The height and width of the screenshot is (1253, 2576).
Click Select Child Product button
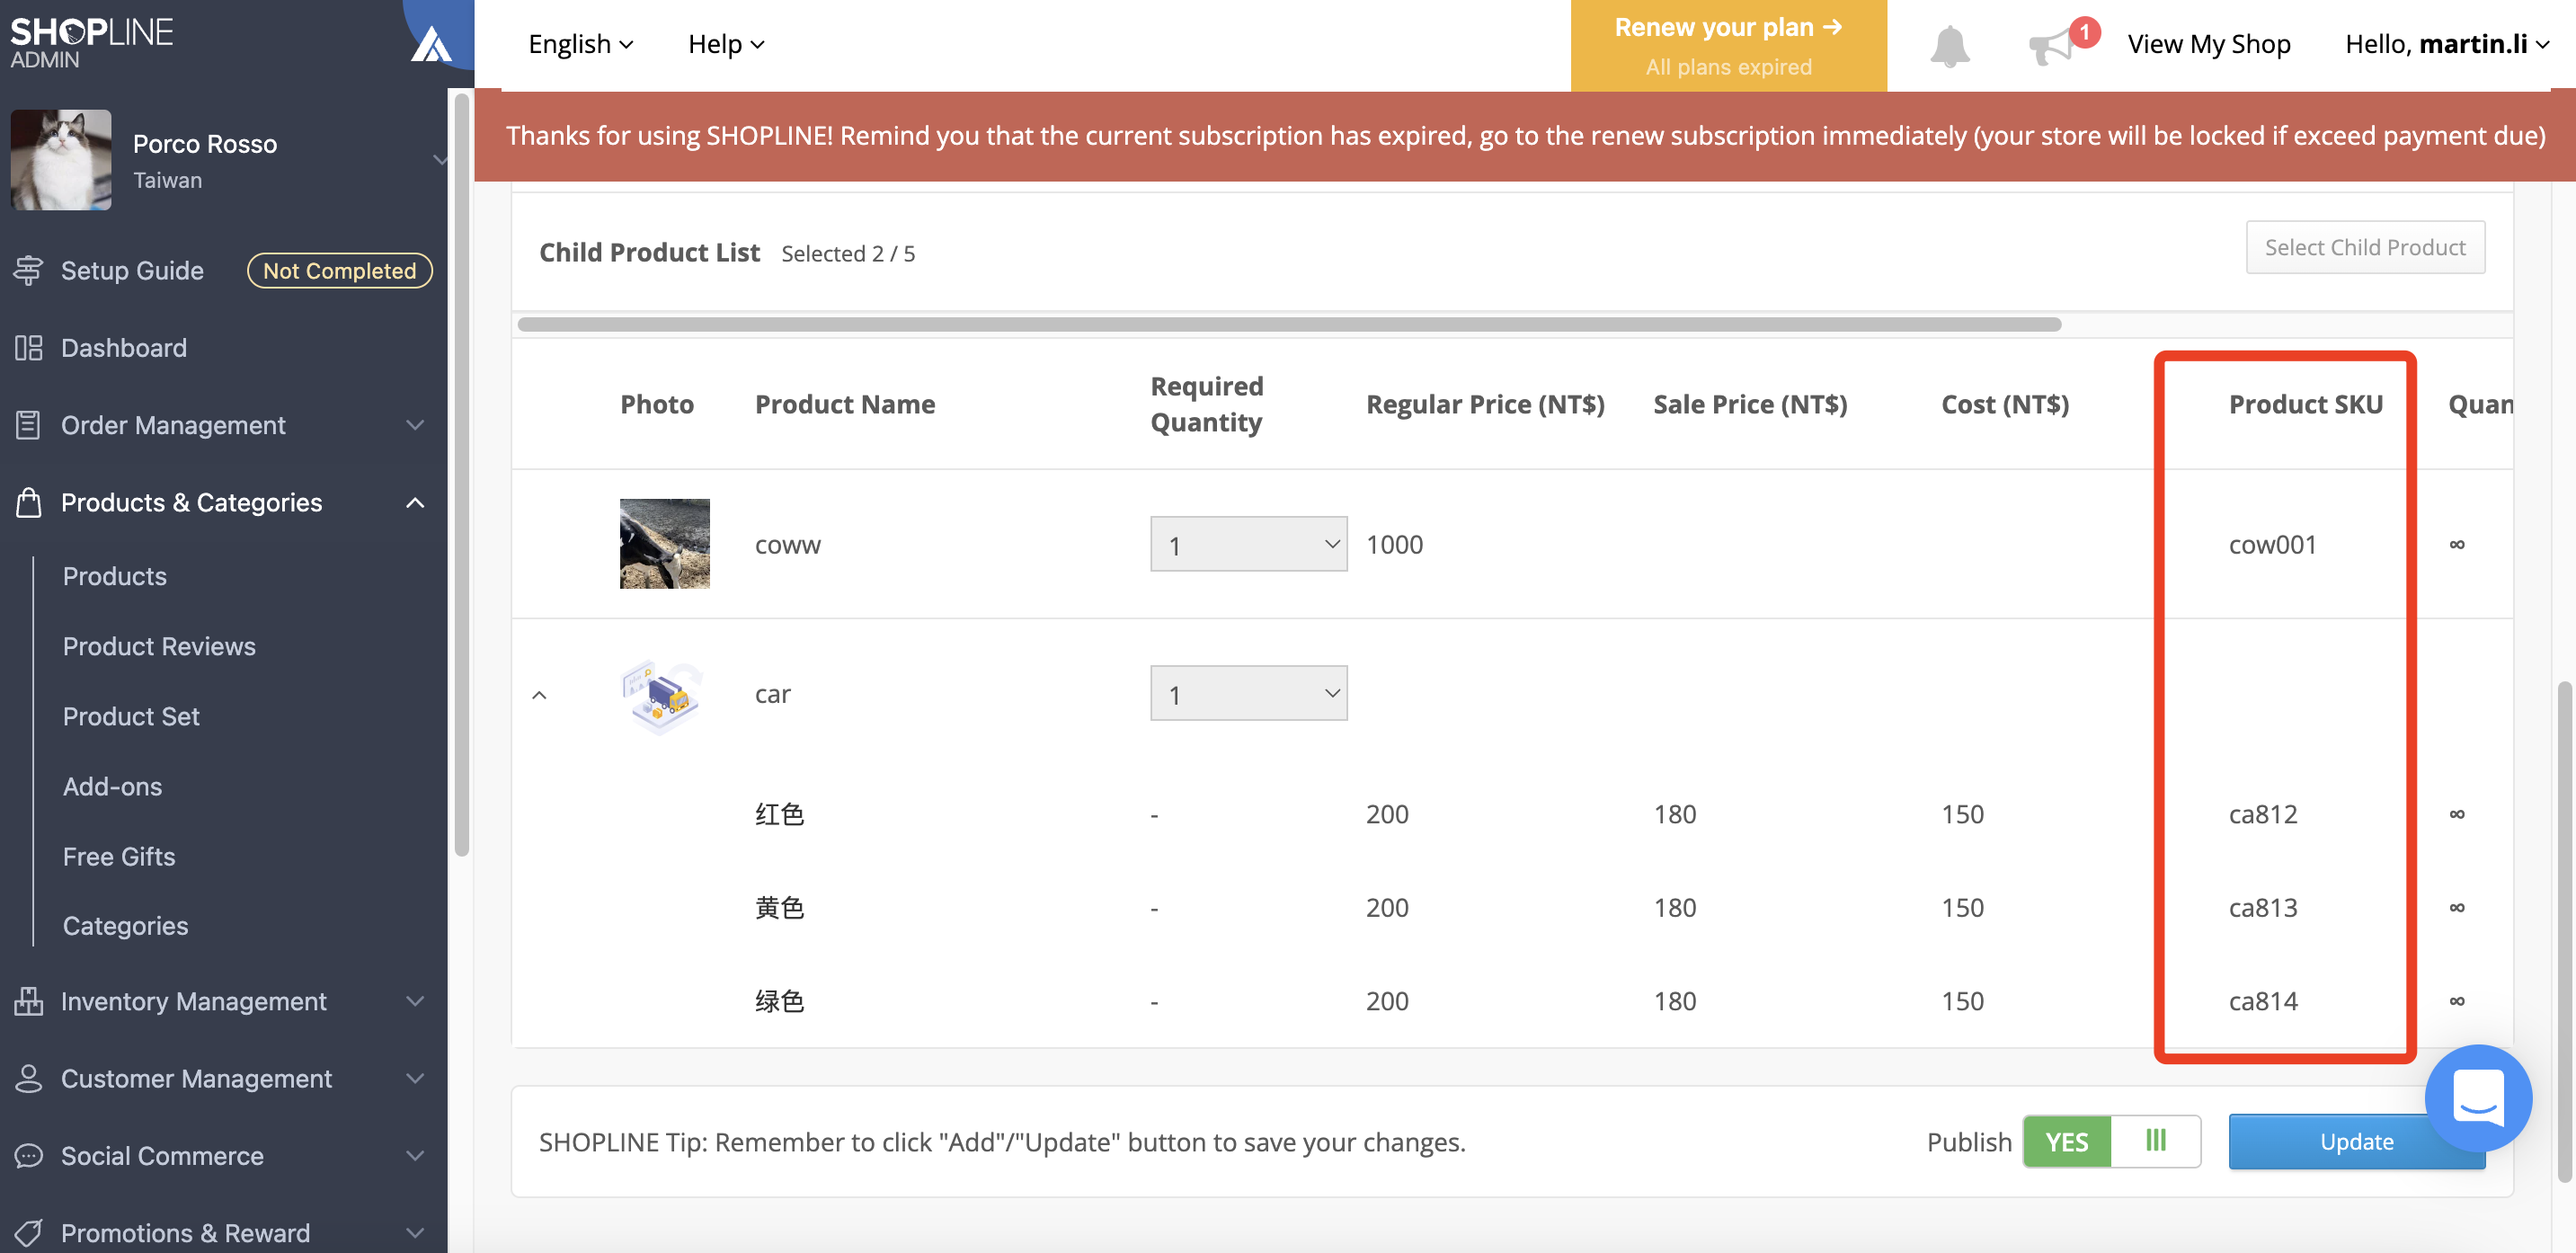click(2364, 247)
